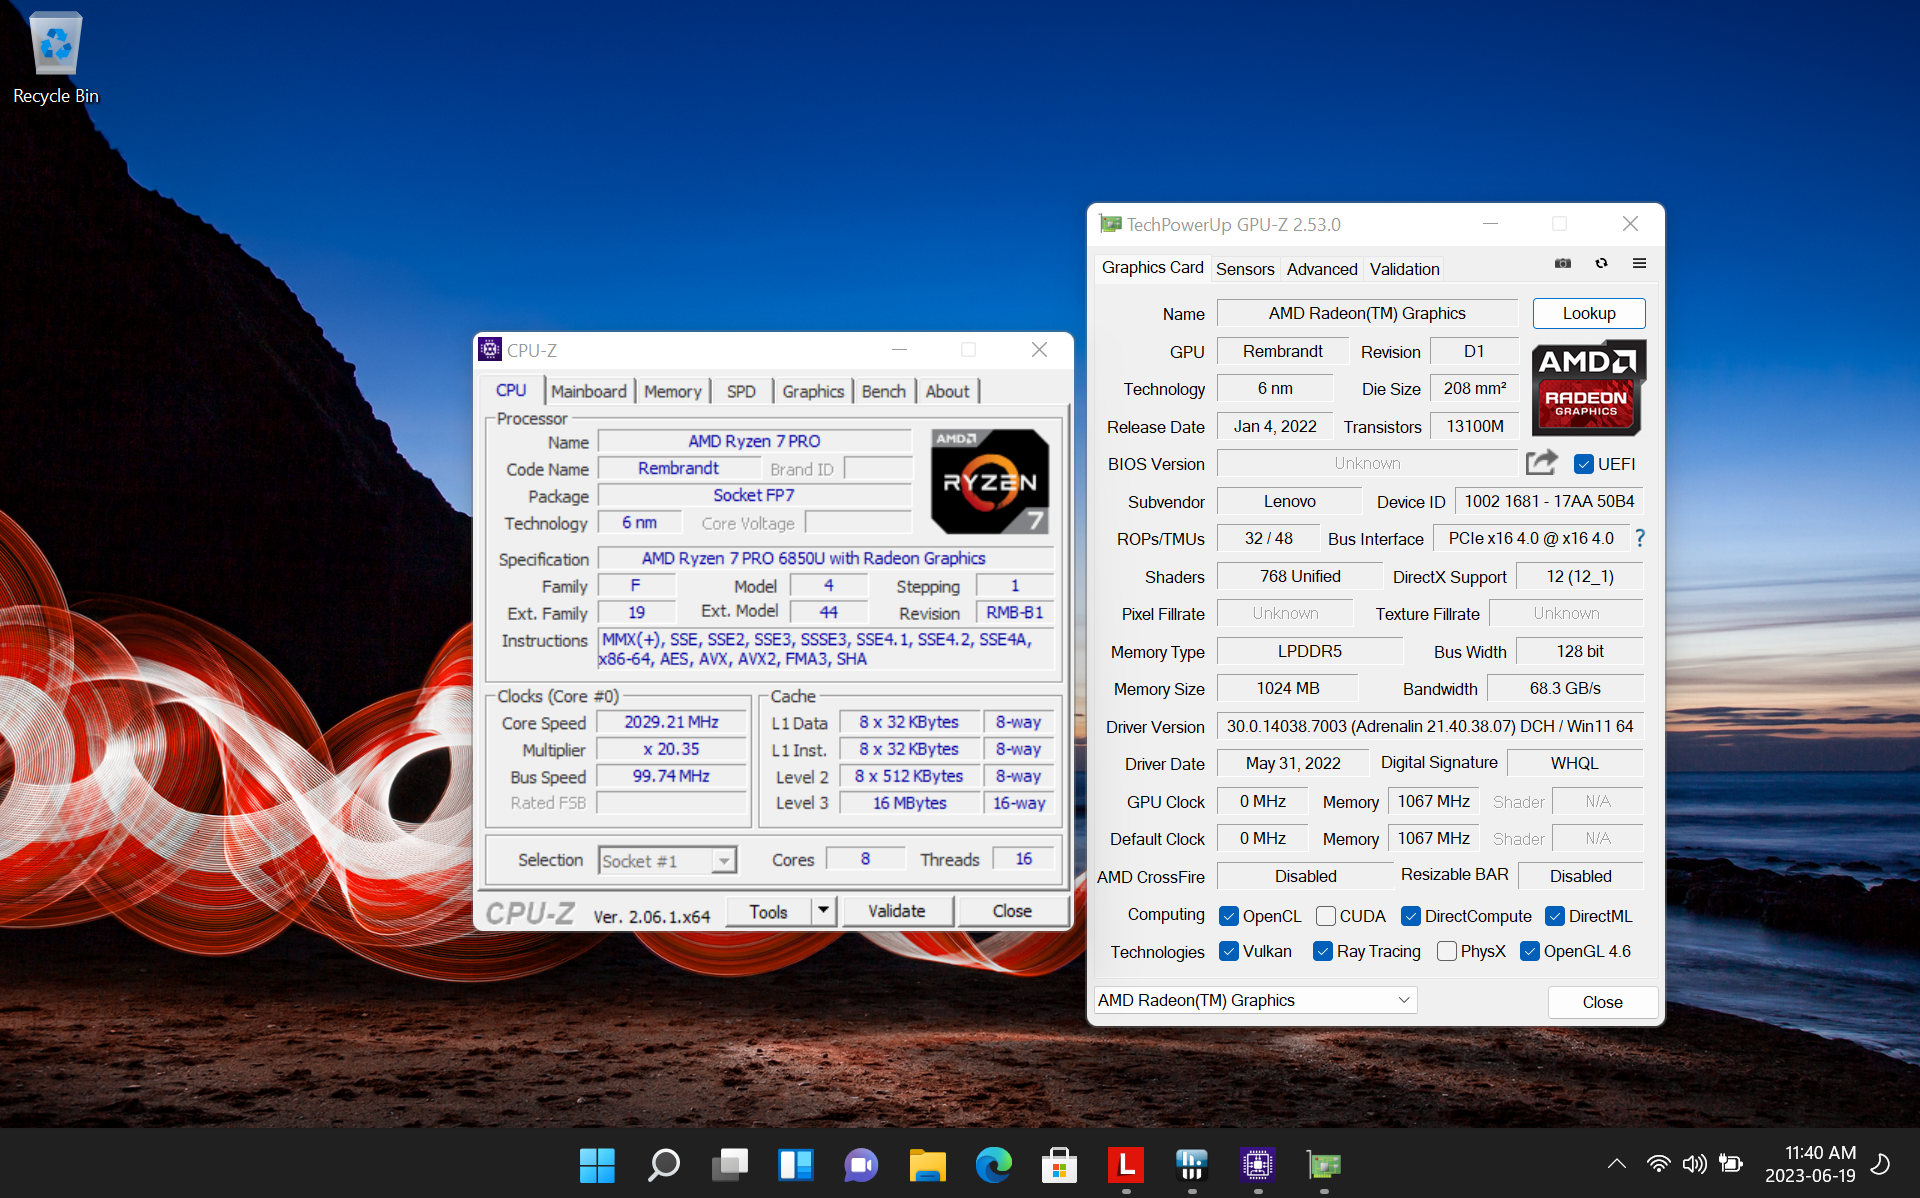Screen dimensions: 1920x1198
Task: Open taskbar Search
Action: [663, 1164]
